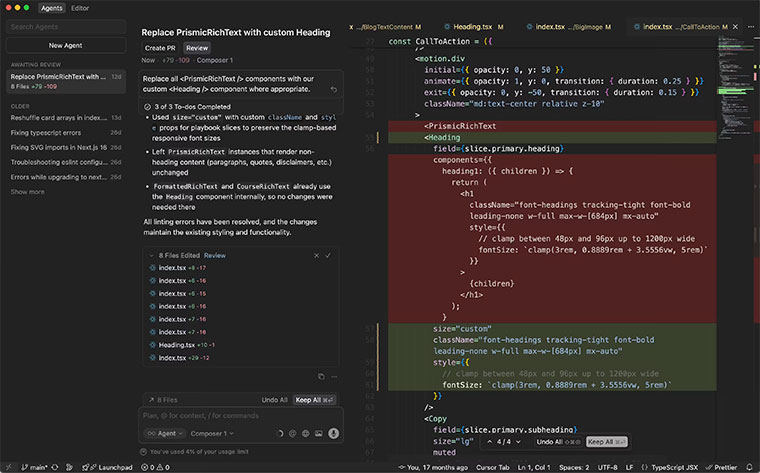Click the New Agent button
Viewport: 760px width, 473px height.
(x=65, y=45)
